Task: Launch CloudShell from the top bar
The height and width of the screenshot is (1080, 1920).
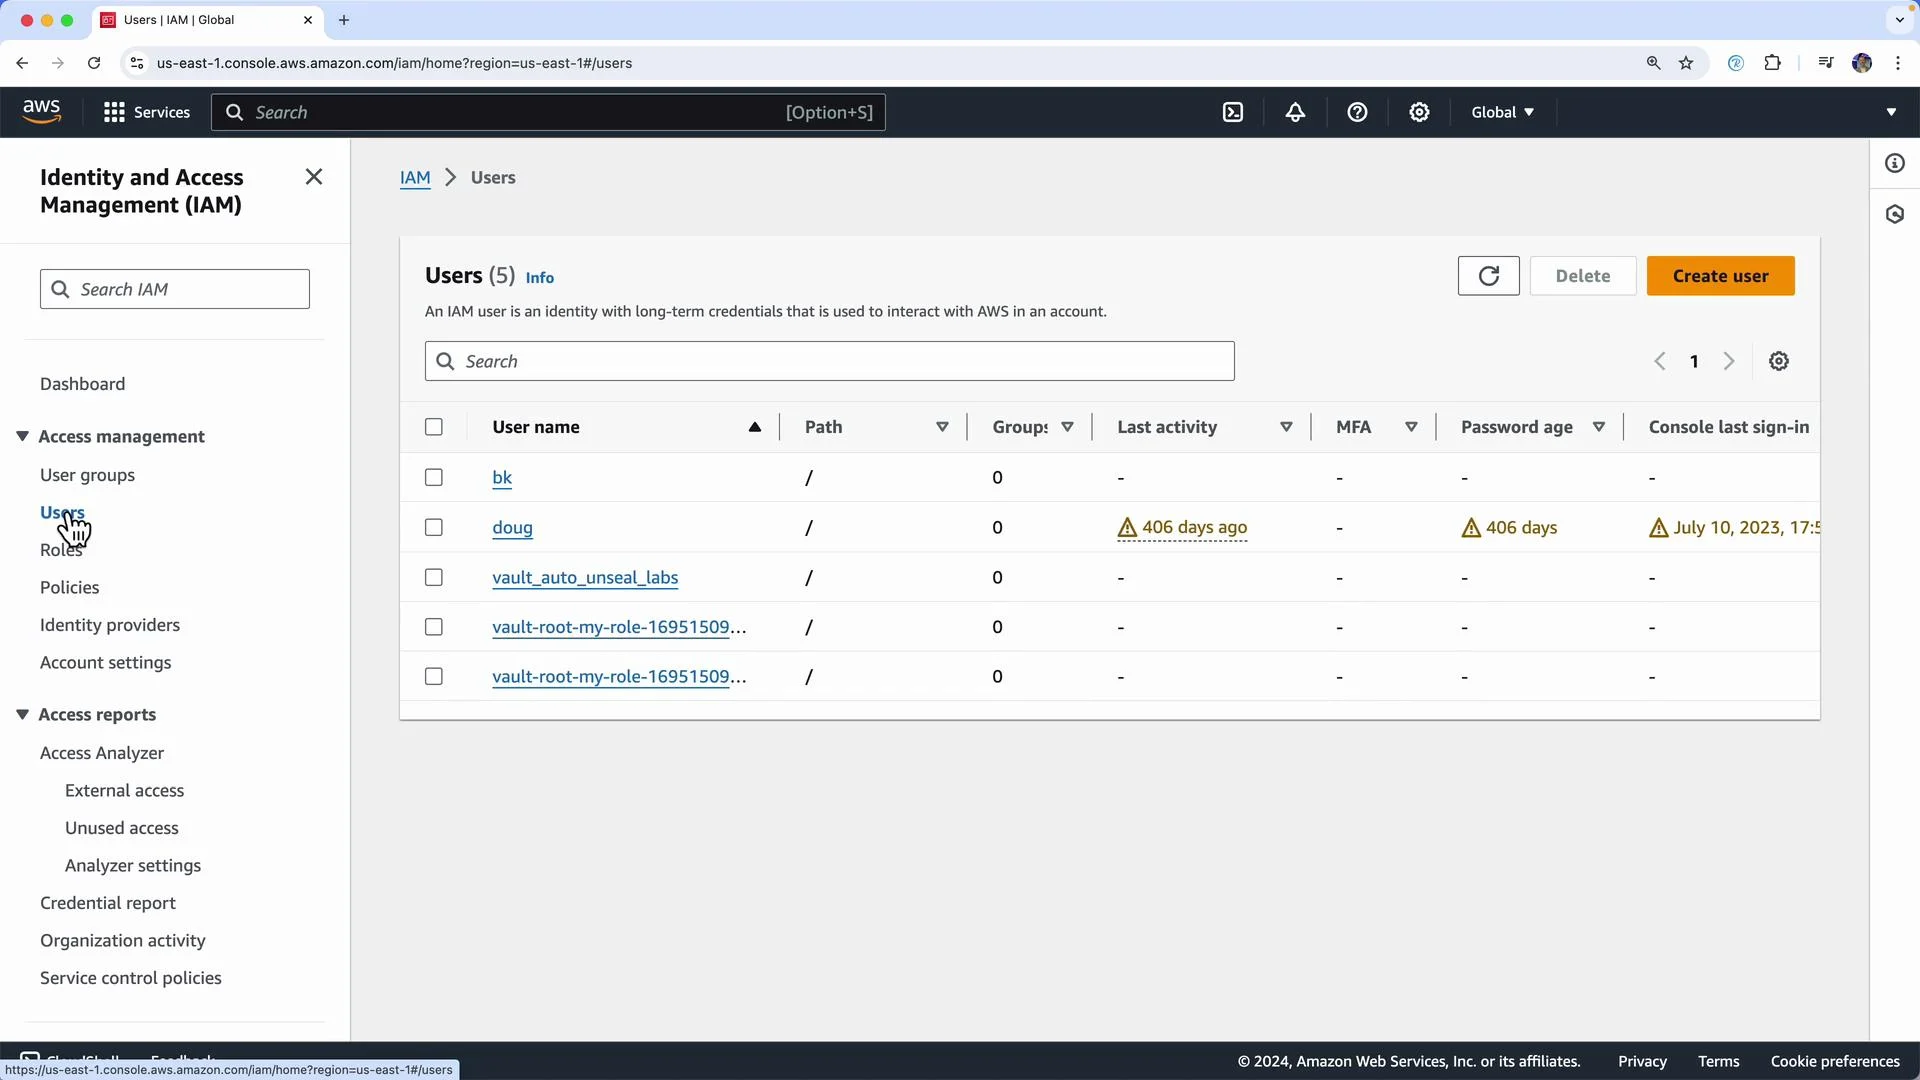Action: [1233, 112]
